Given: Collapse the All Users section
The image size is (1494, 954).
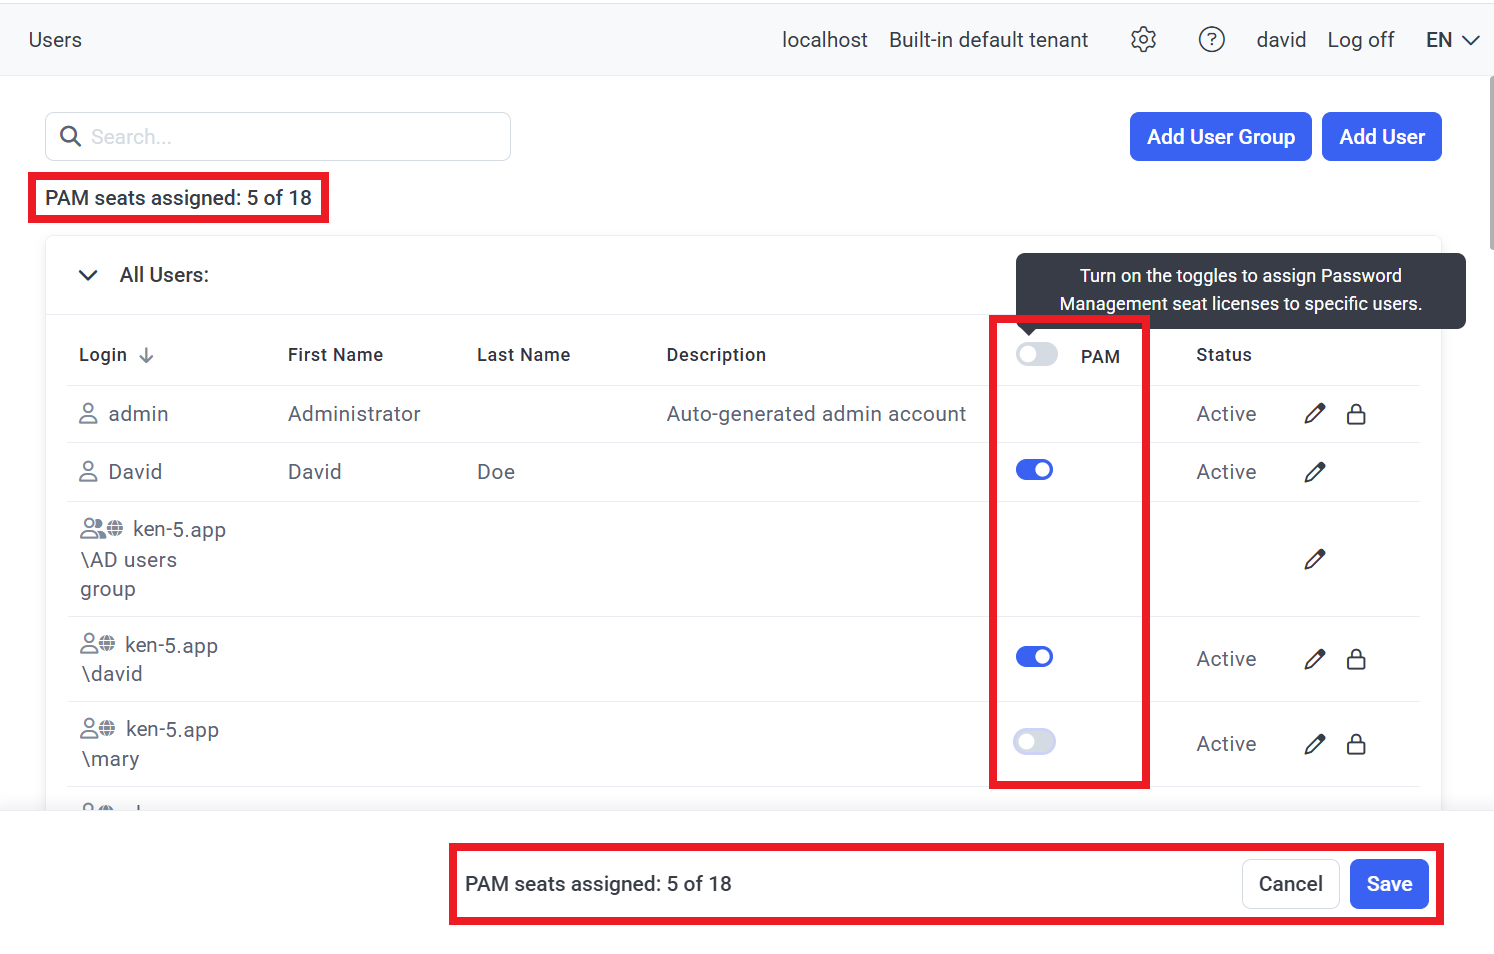Looking at the screenshot, I should pos(88,275).
